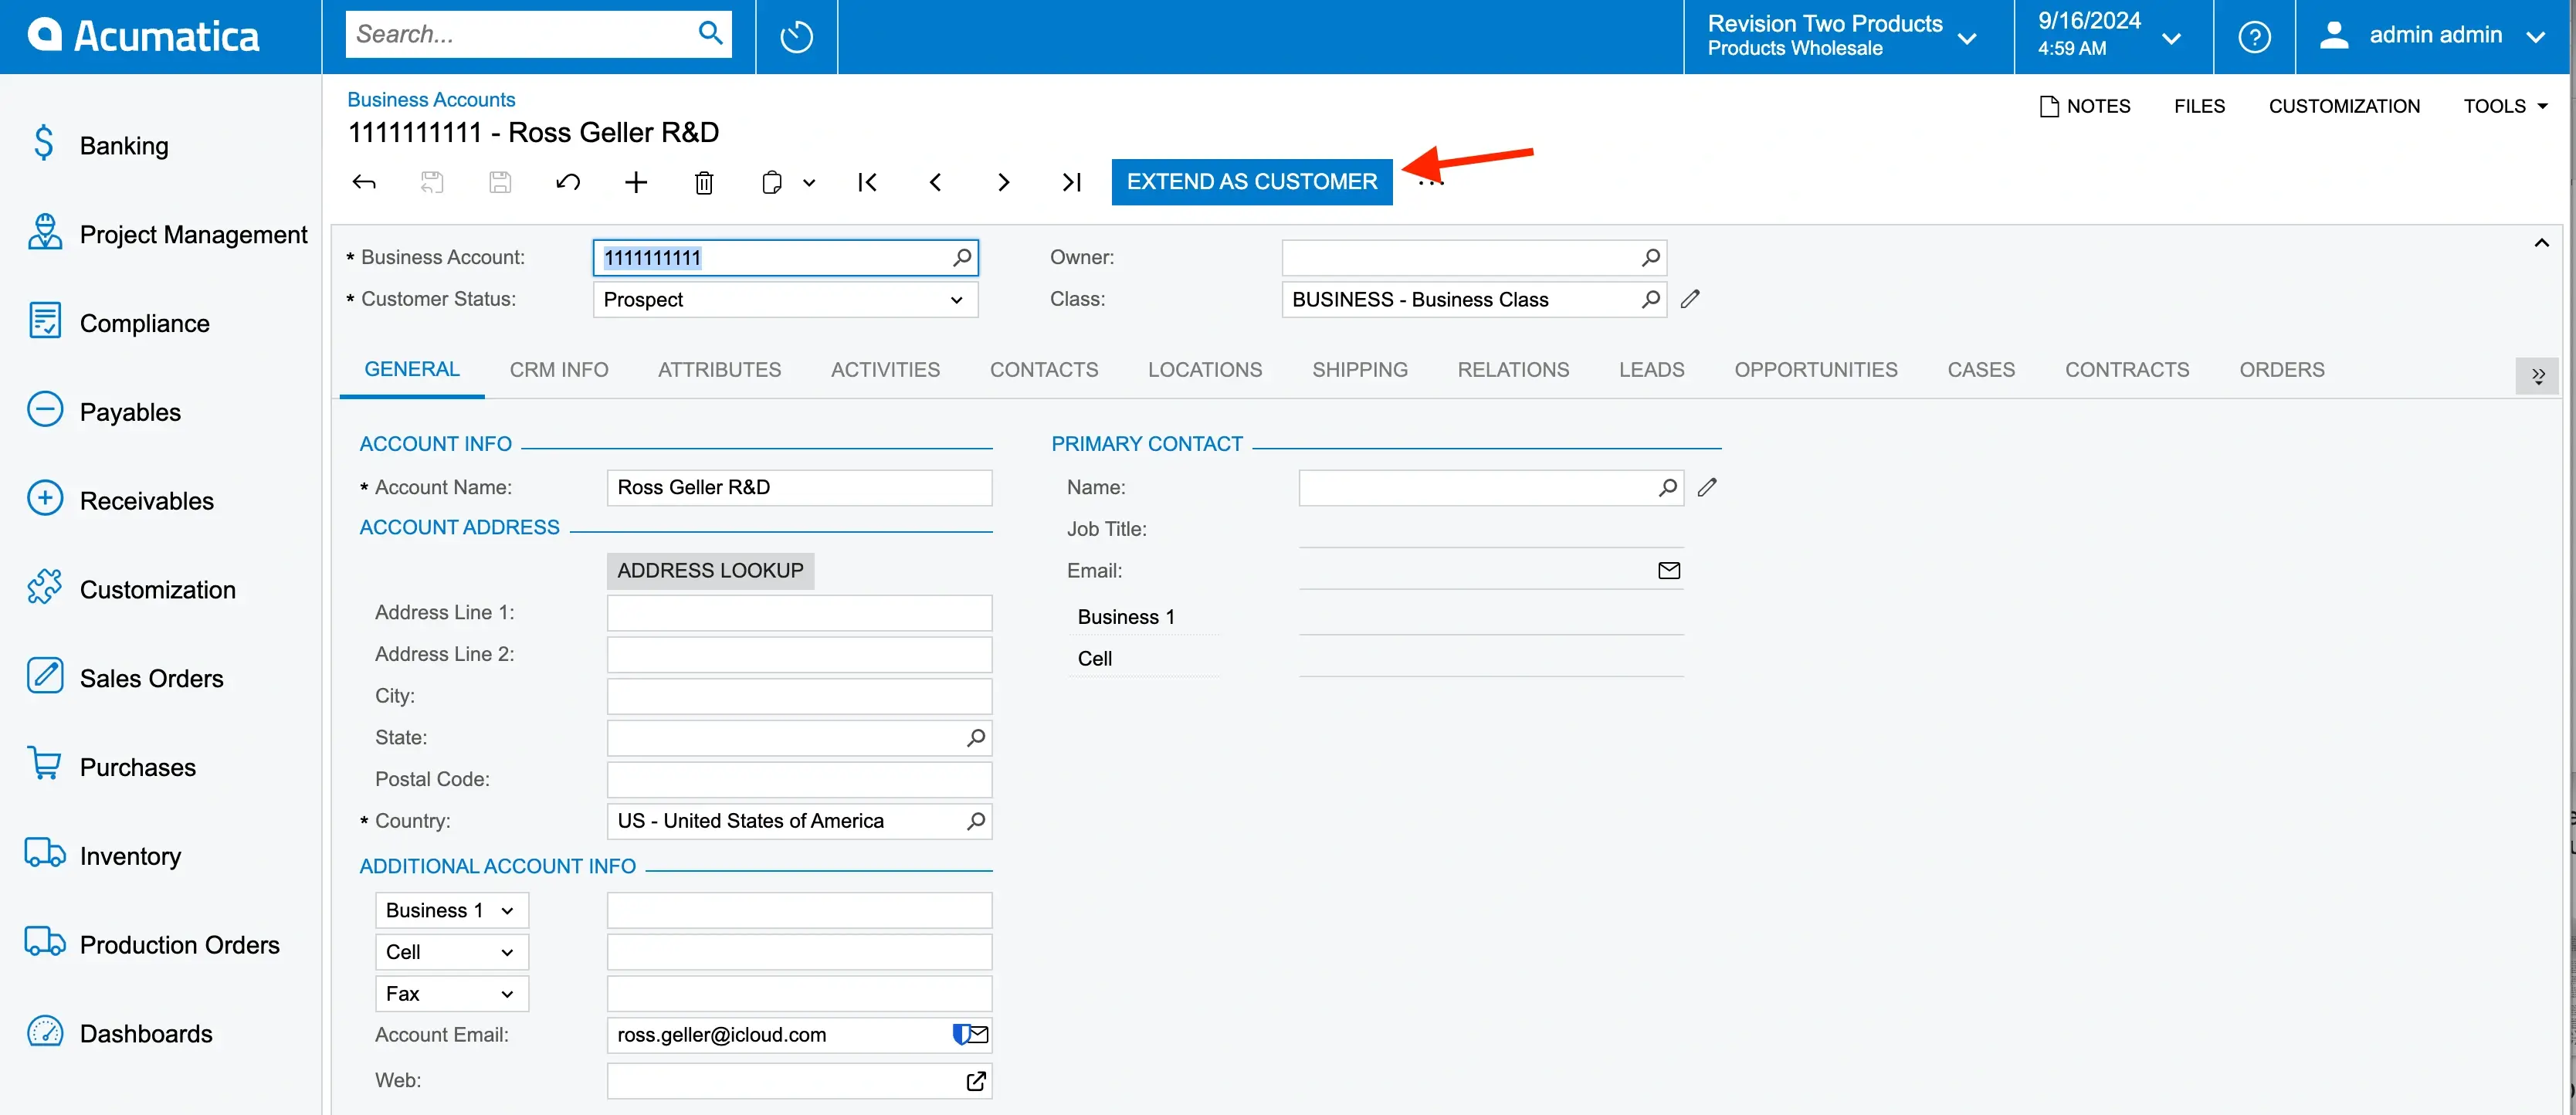Image resolution: width=2576 pixels, height=1115 pixels.
Task: Open the Class field lookup
Action: (1651, 299)
